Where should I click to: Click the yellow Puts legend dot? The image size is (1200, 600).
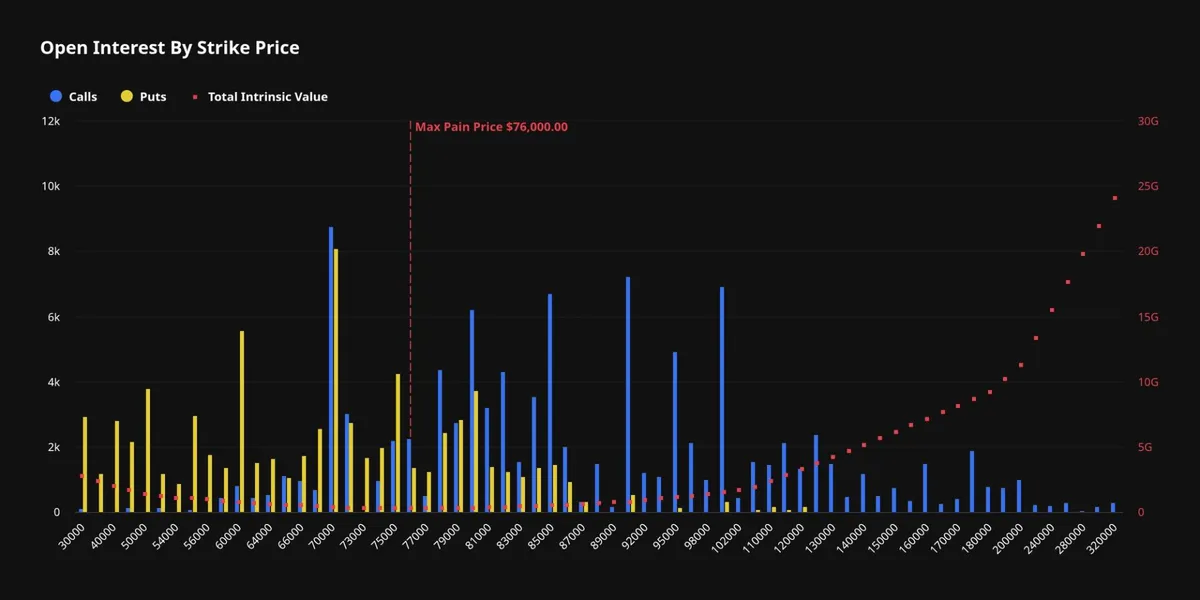click(127, 97)
